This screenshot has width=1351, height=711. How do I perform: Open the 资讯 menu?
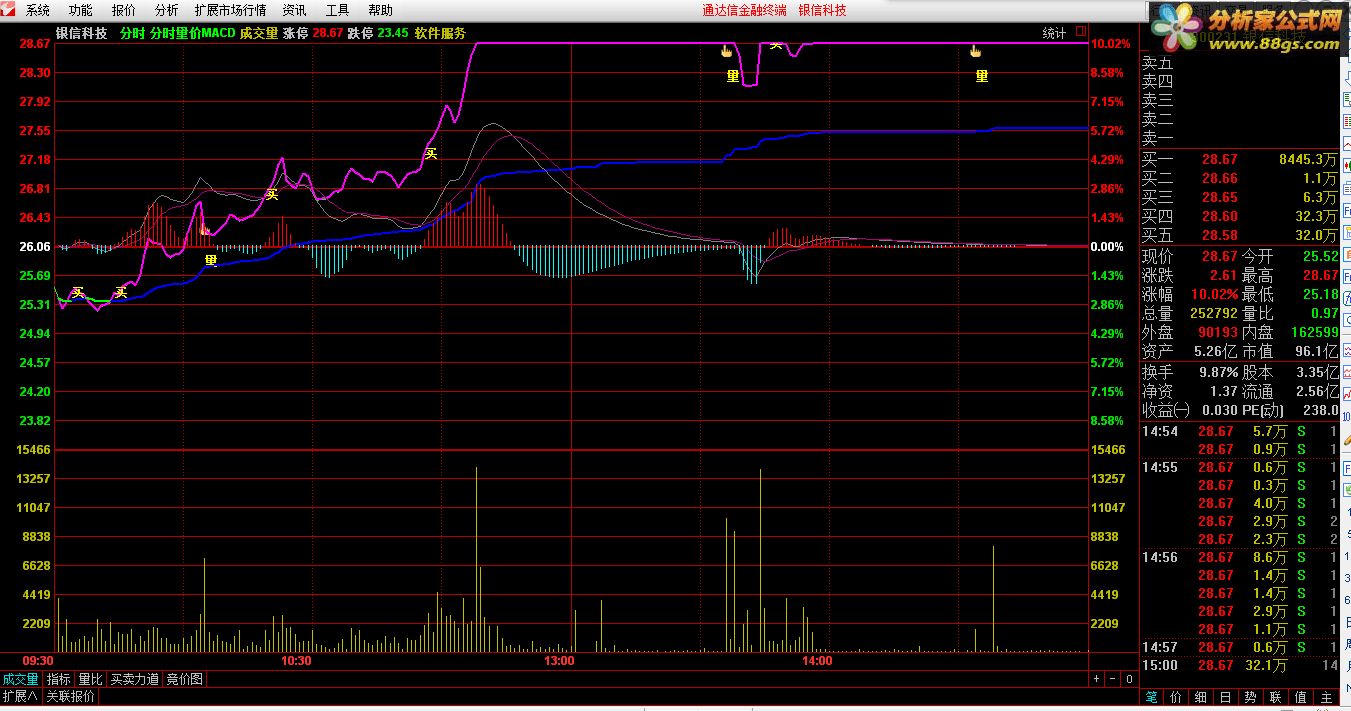(x=294, y=10)
